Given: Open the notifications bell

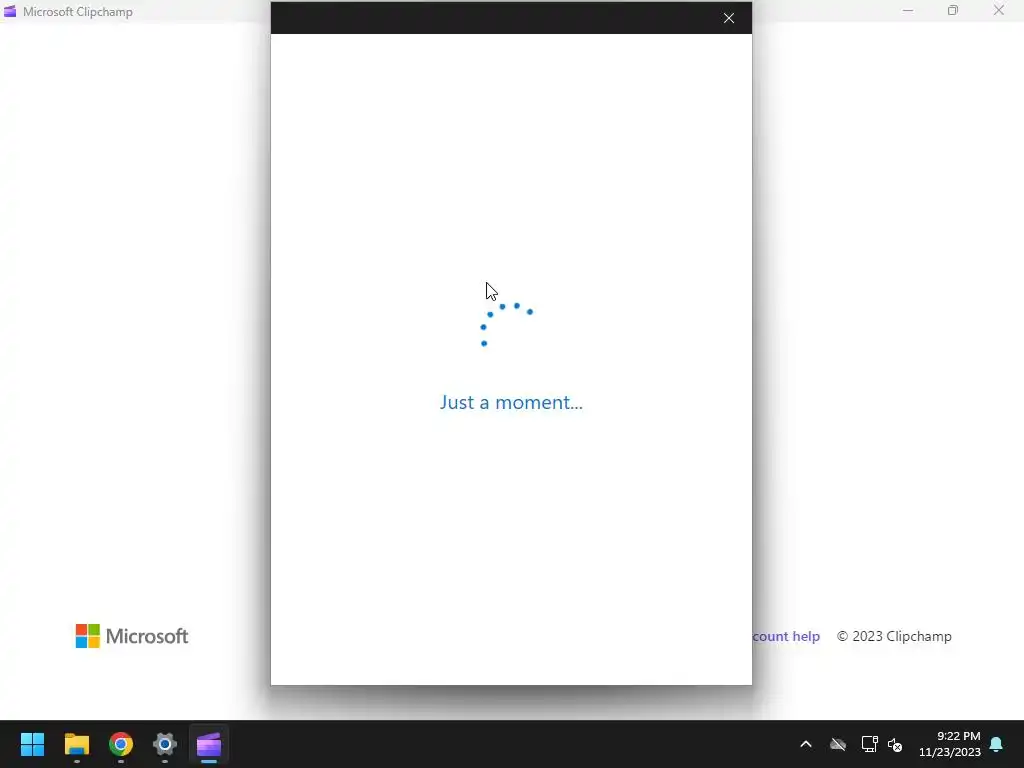Looking at the screenshot, I should coord(997,744).
